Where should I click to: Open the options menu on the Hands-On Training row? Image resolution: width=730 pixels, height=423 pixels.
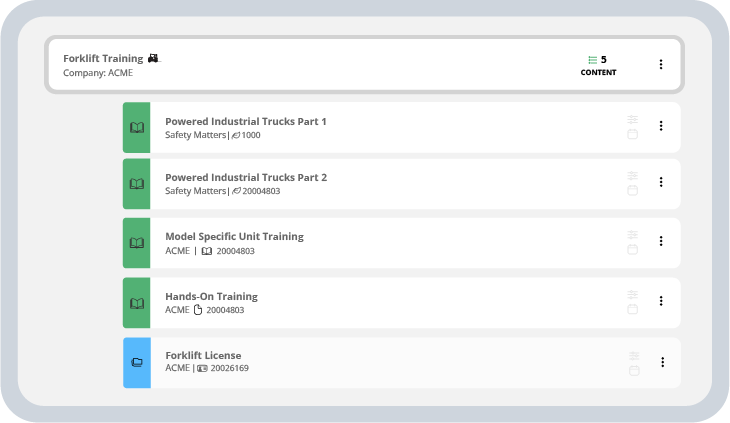tap(660, 301)
